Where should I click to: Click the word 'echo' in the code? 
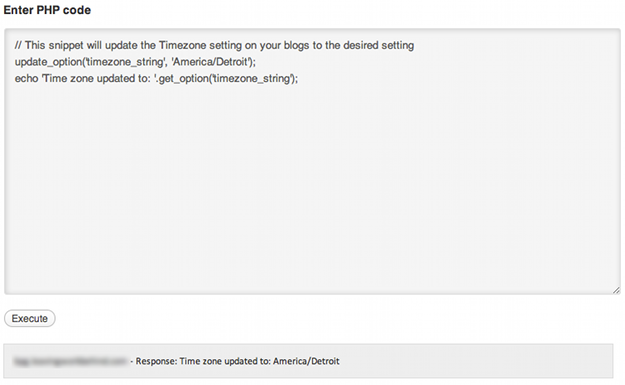tap(26, 79)
